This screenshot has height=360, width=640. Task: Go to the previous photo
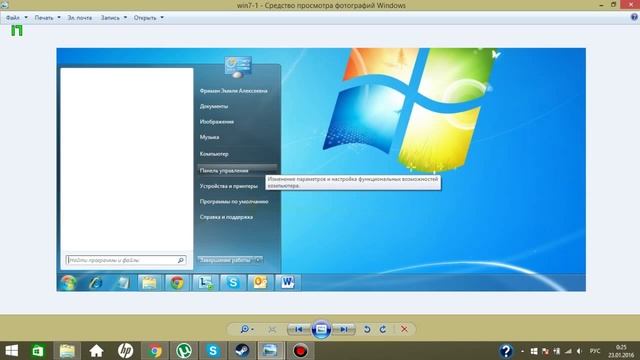pos(298,329)
